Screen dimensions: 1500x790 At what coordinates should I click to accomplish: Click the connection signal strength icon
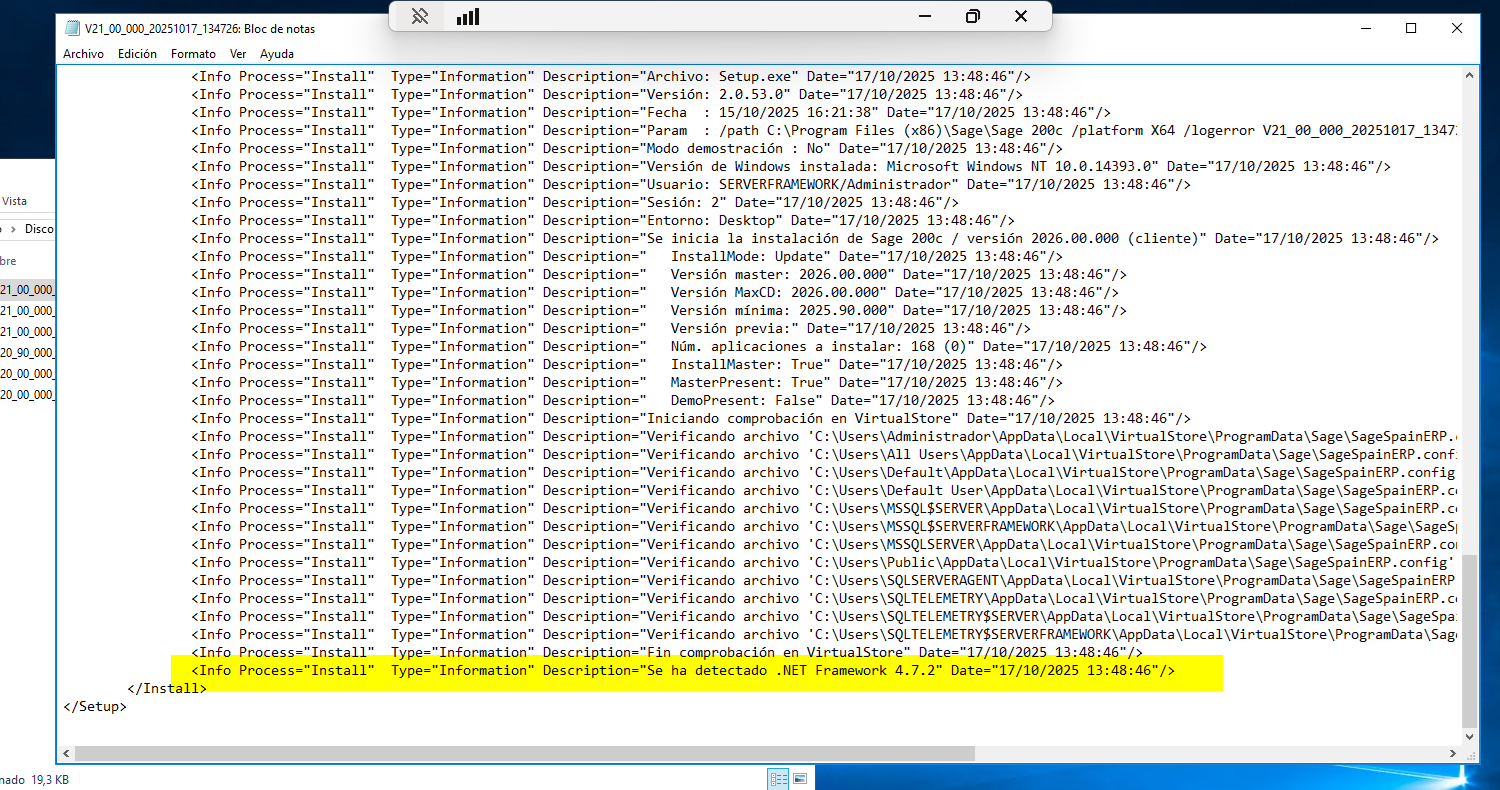tap(467, 16)
